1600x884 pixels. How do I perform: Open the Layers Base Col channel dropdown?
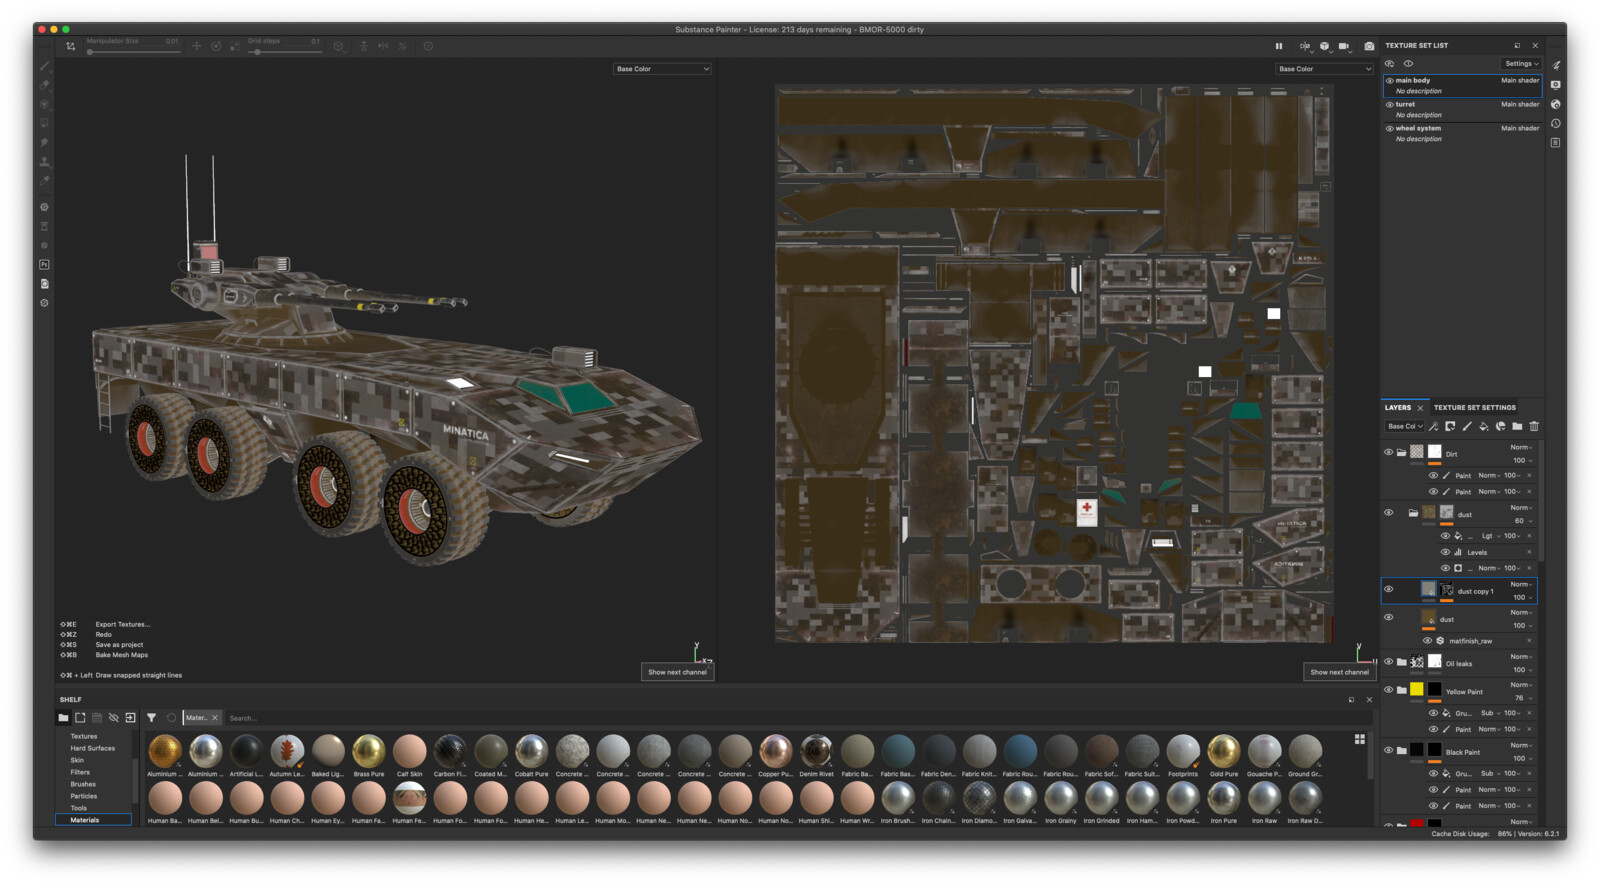coord(1404,427)
